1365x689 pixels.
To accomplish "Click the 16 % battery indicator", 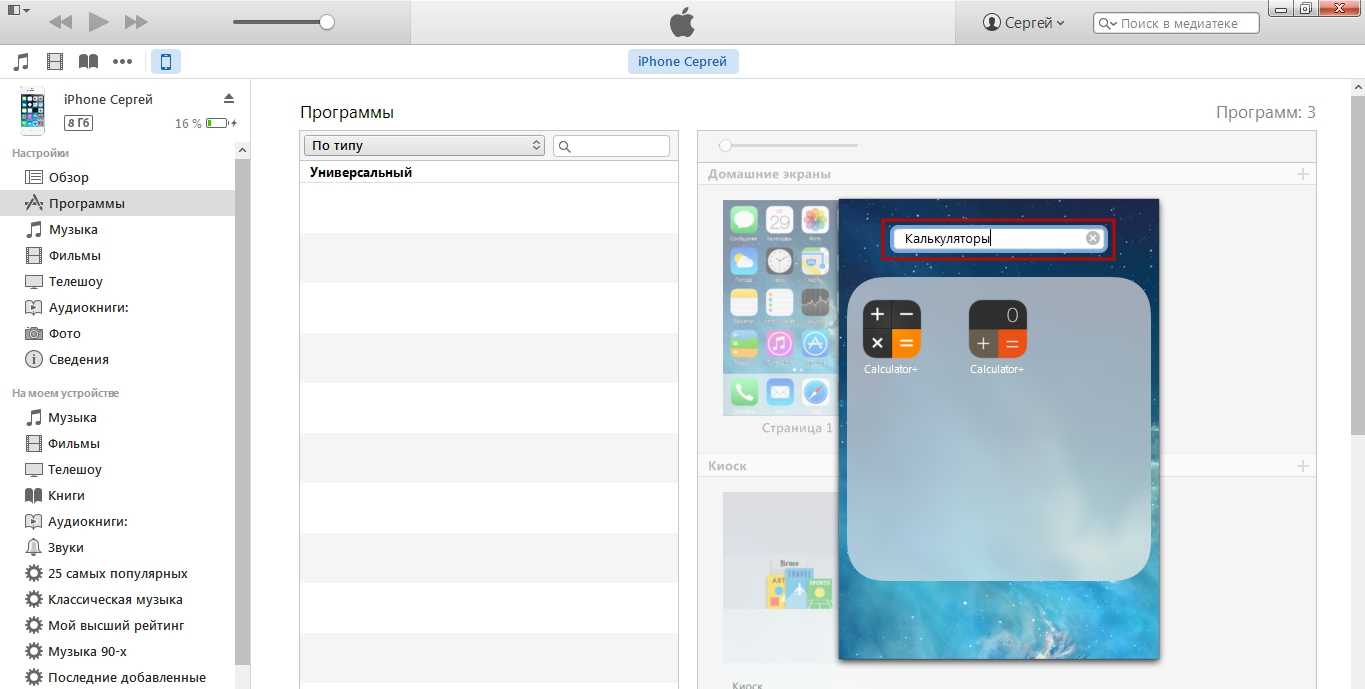I will click(x=206, y=123).
